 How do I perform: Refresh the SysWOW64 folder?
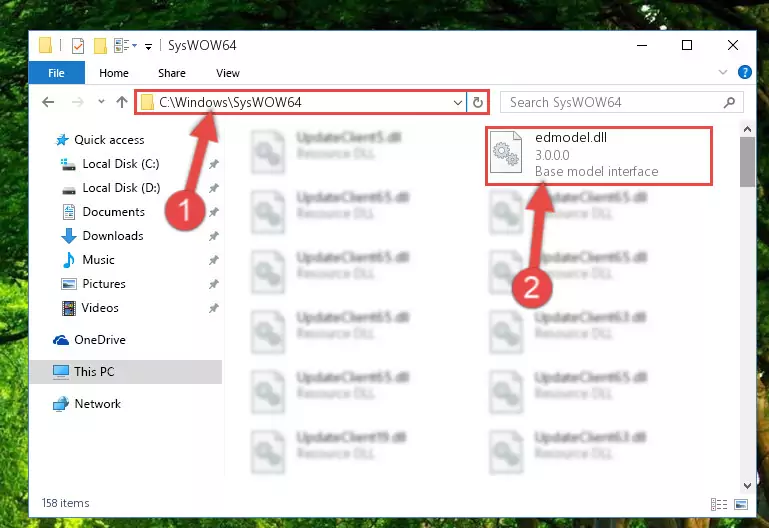tap(478, 102)
